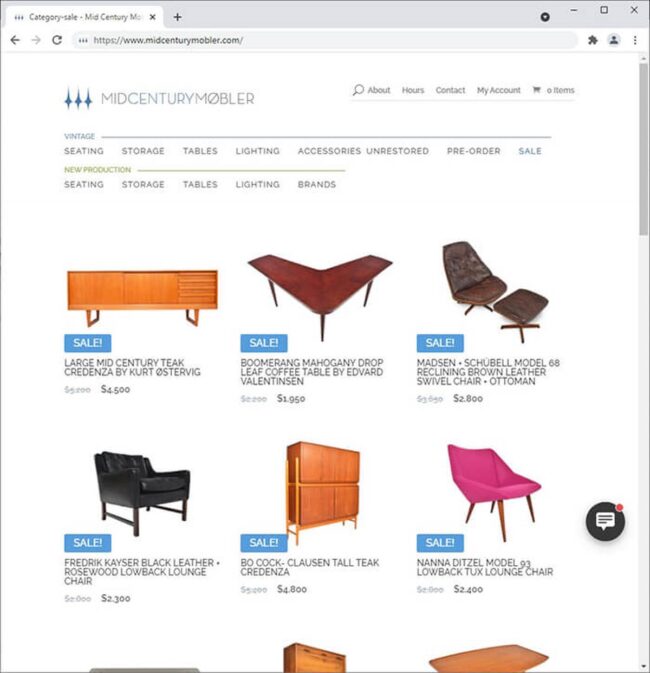Click the vertical page scrollbar thumb
Viewport: 650px width, 673px height.
pos(643,149)
